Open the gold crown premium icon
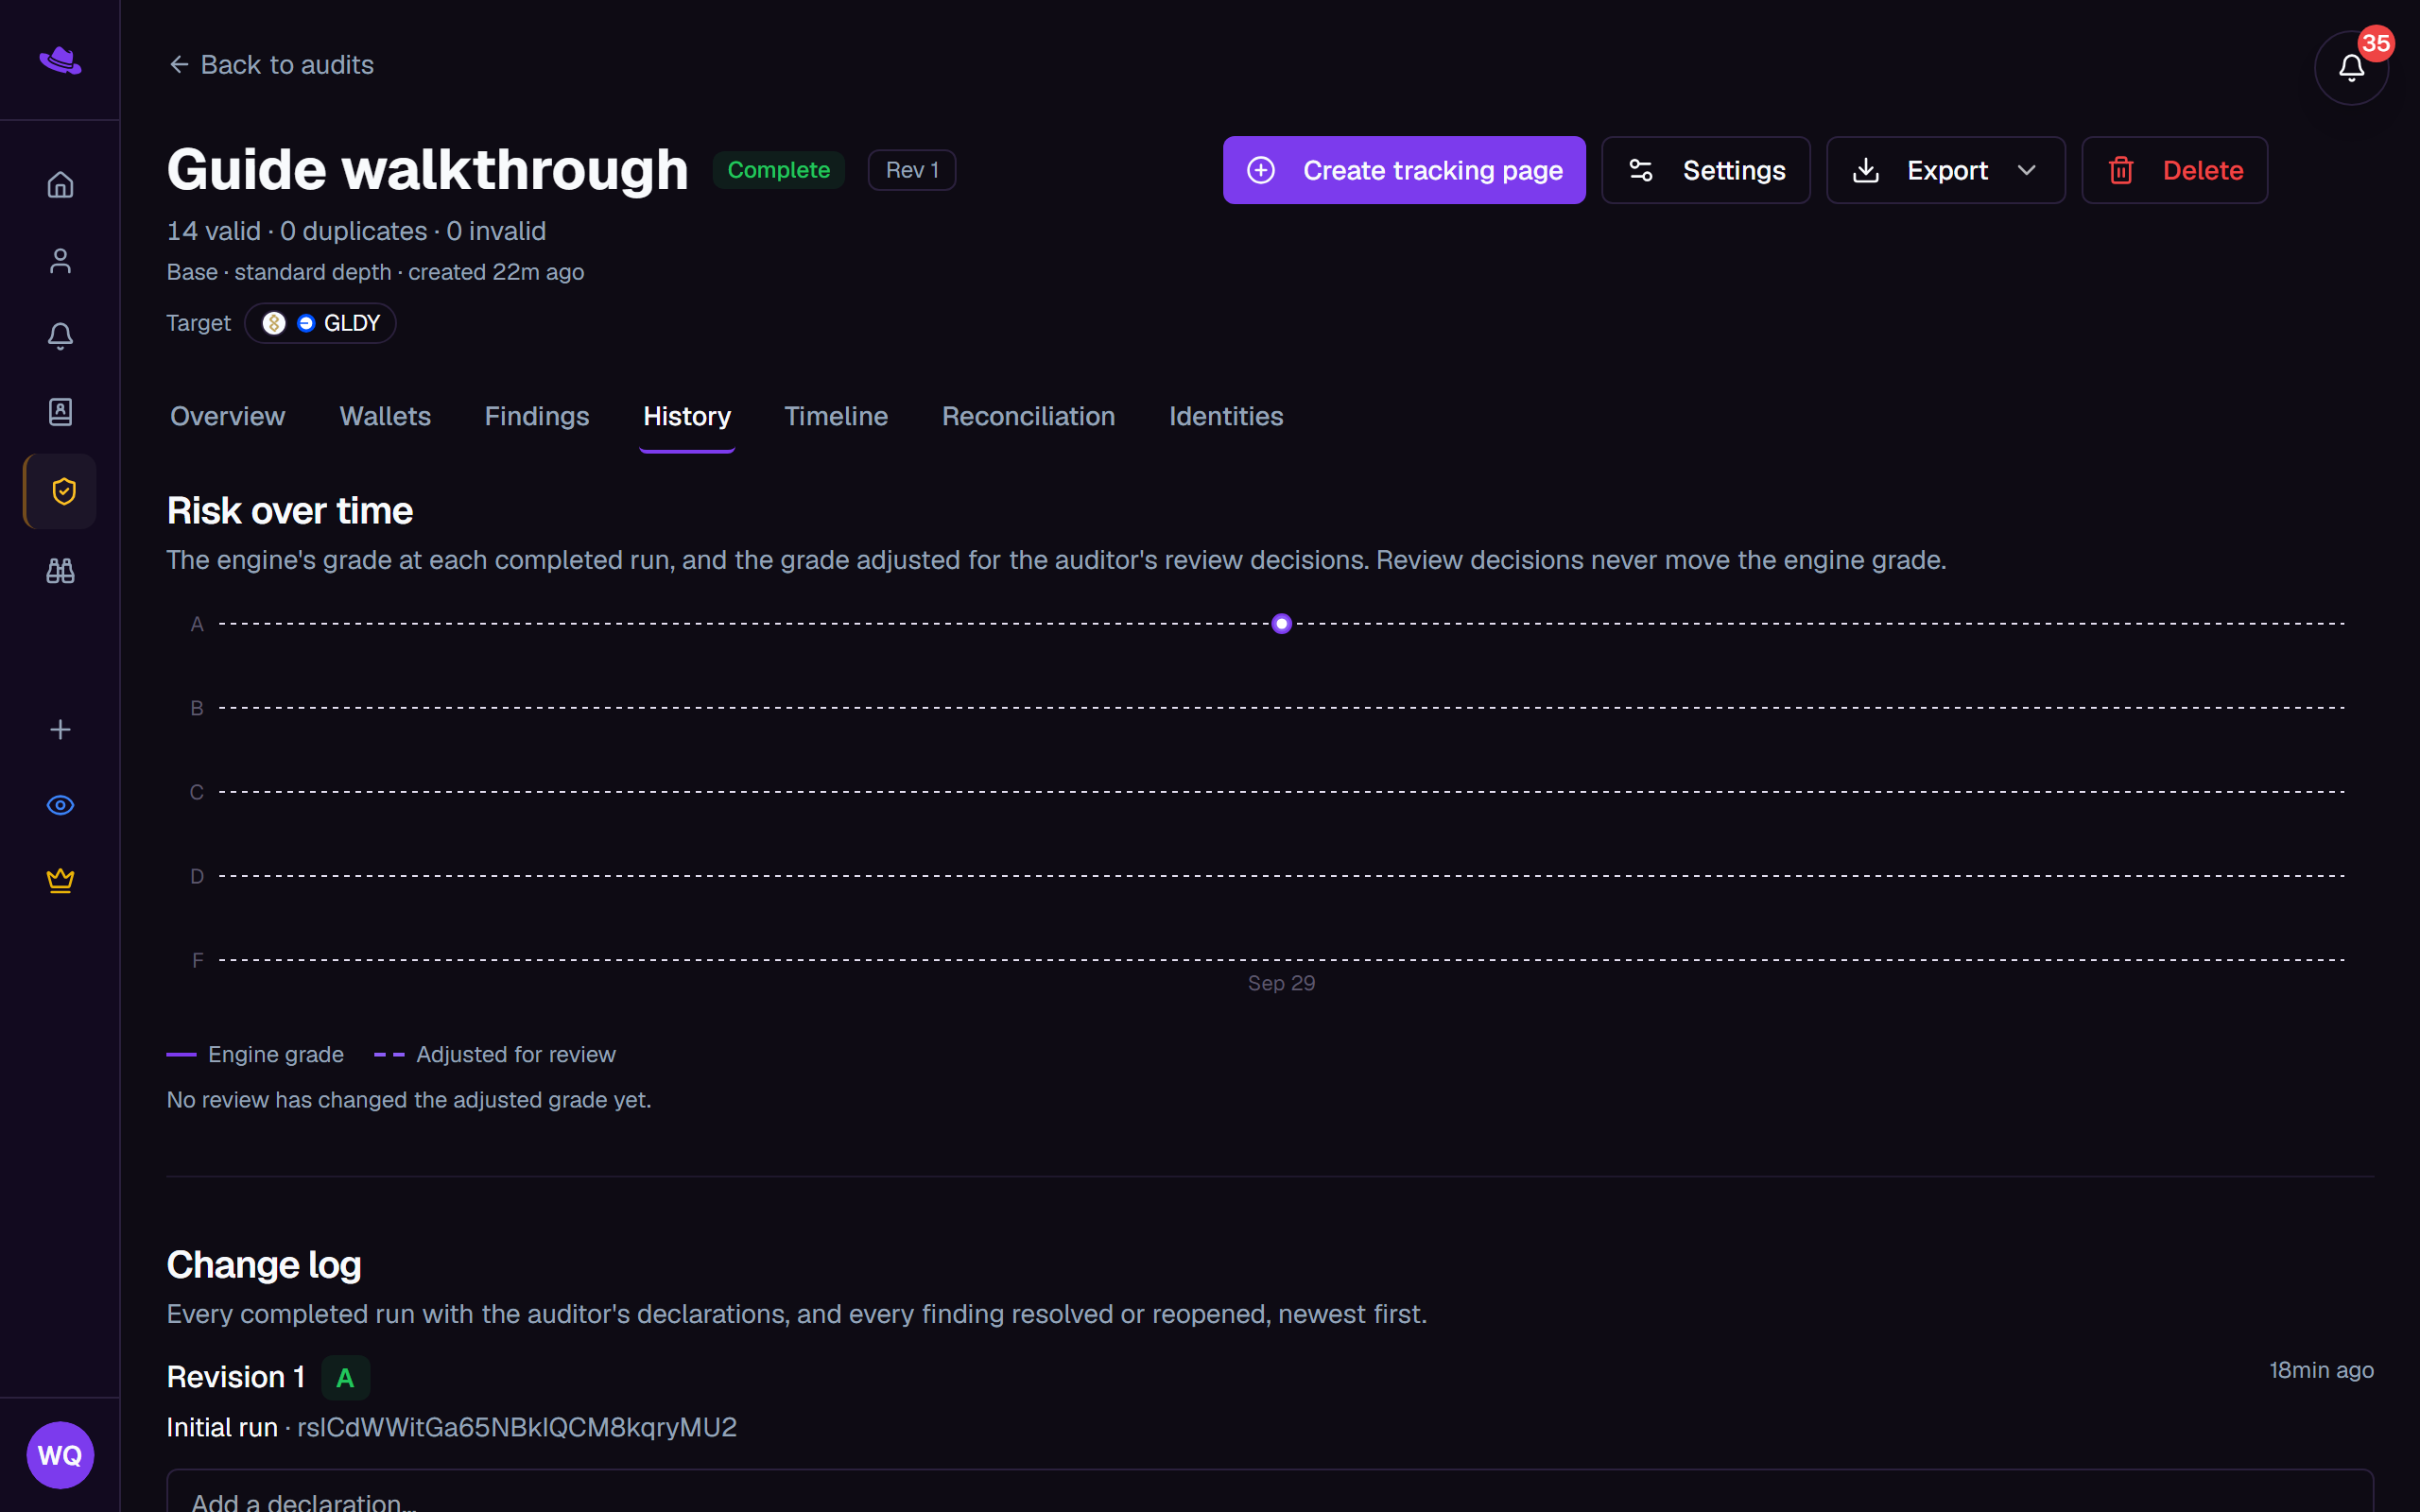2420x1512 pixels. pos(60,880)
